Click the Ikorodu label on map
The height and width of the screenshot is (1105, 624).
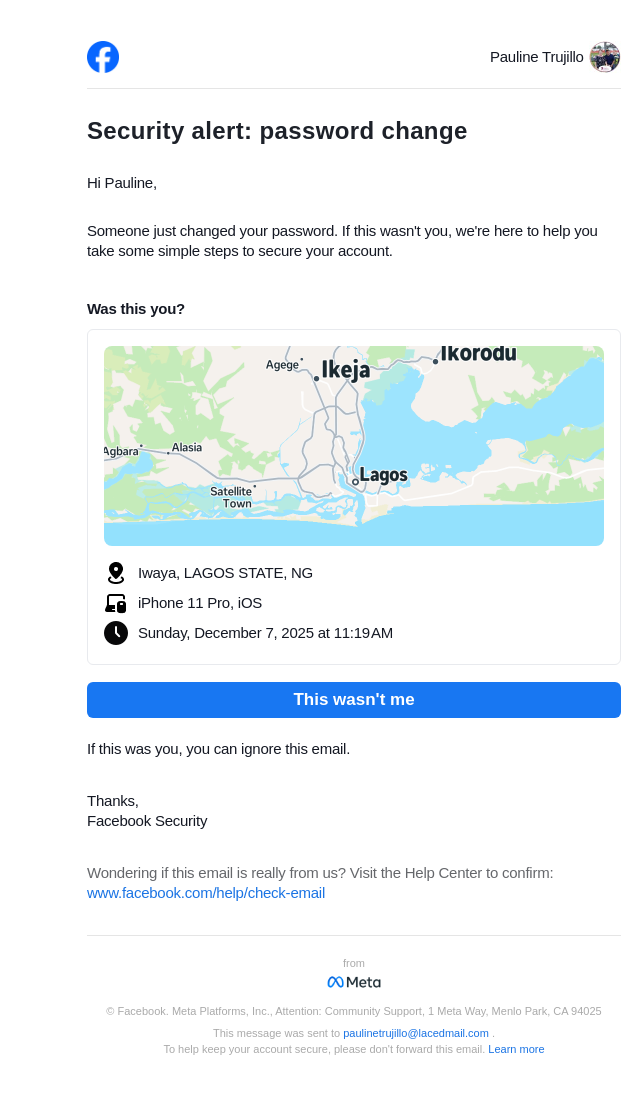tap(478, 354)
